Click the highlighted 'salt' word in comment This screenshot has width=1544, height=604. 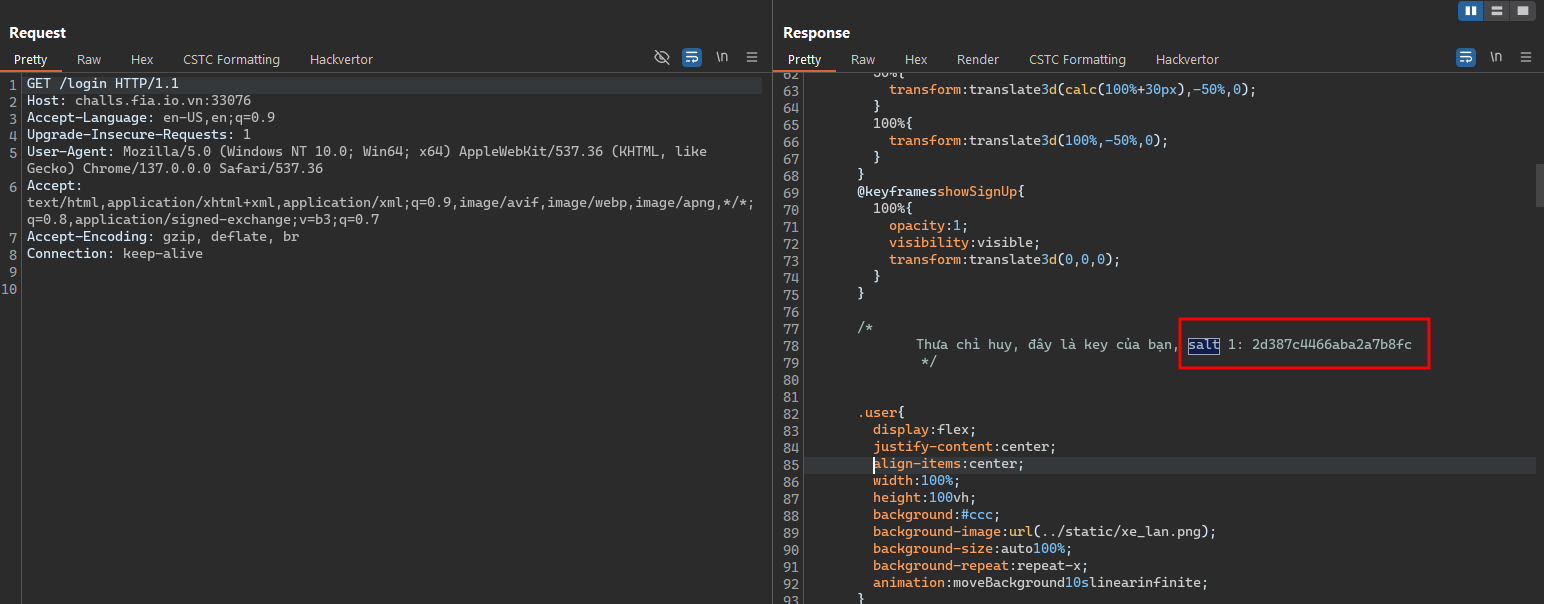coord(1204,345)
